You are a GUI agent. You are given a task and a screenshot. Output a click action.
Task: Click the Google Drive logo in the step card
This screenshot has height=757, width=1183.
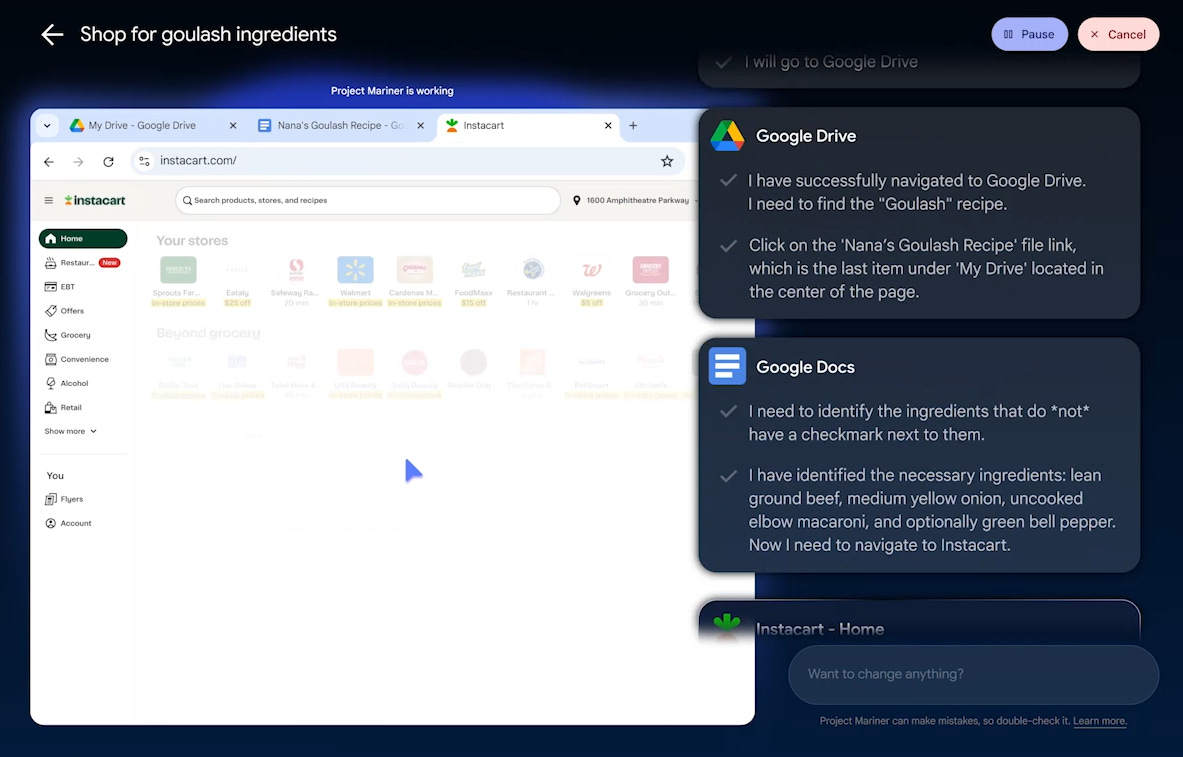pos(727,136)
